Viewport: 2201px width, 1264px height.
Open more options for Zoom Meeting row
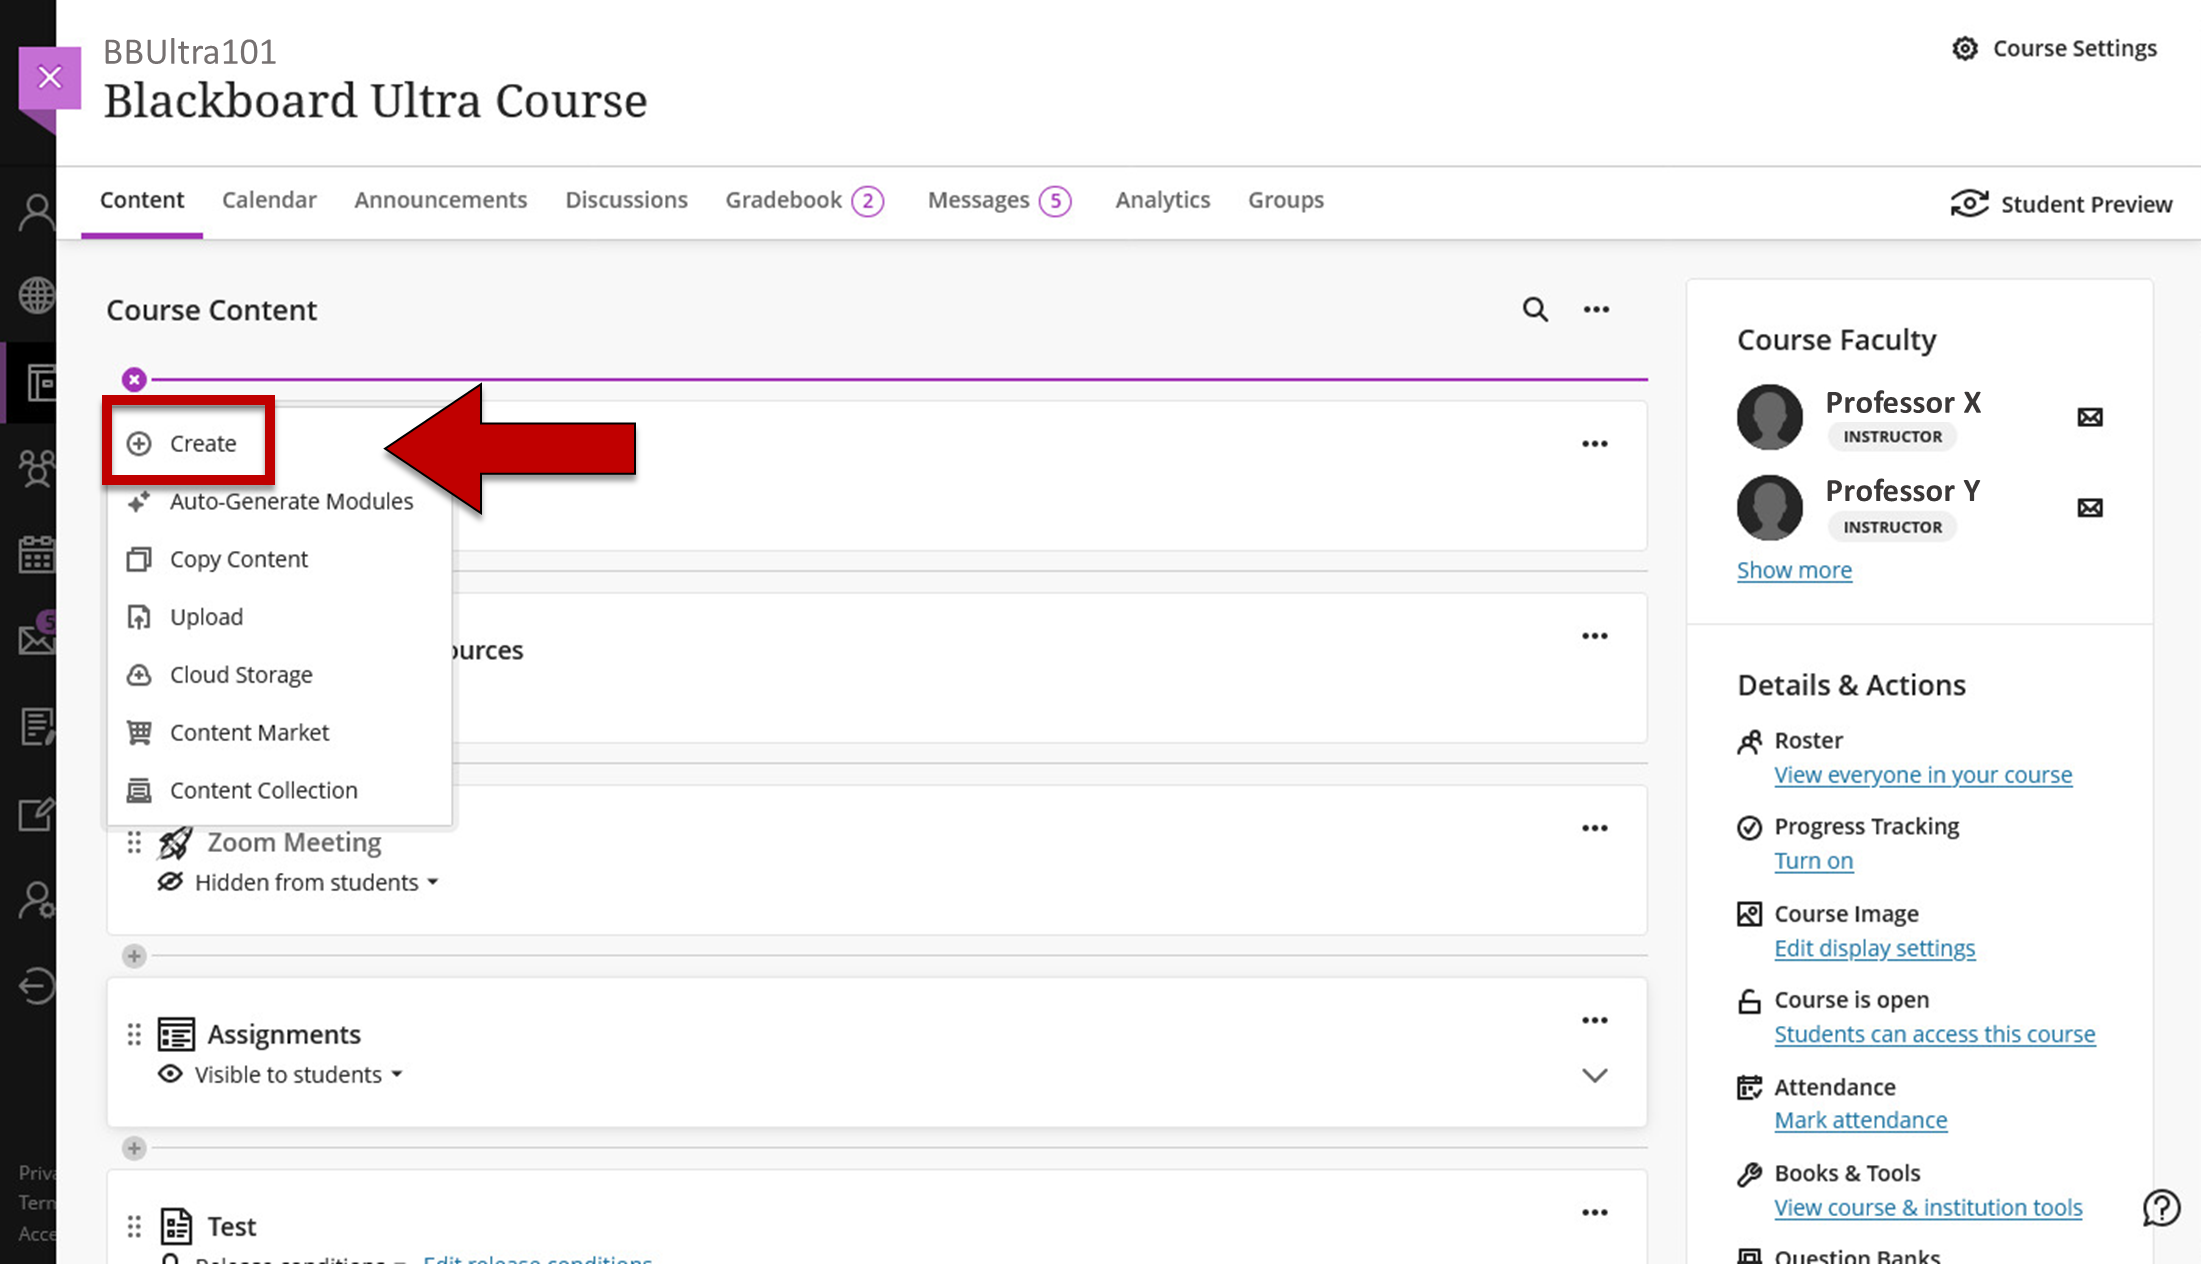[1595, 828]
